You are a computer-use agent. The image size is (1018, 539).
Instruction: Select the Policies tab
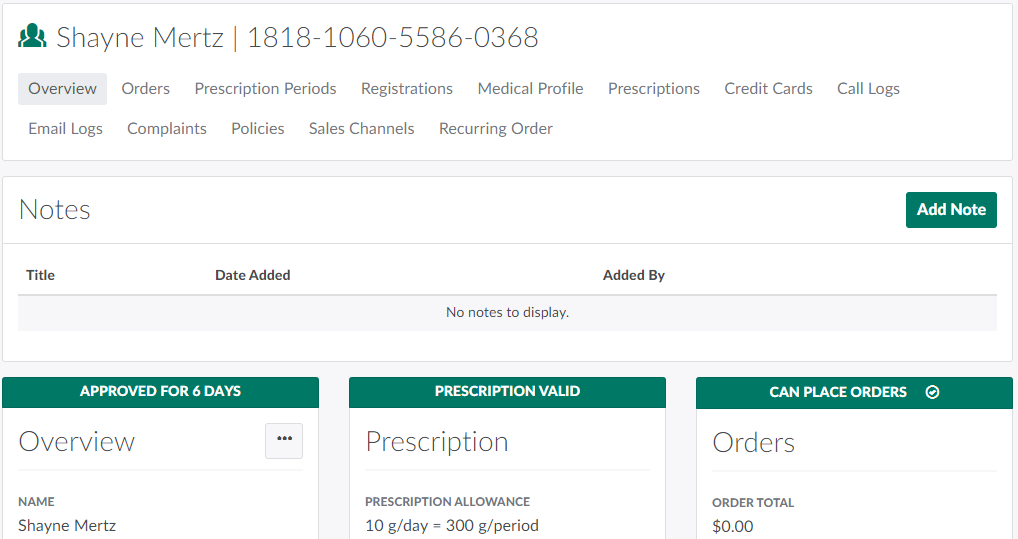click(258, 129)
